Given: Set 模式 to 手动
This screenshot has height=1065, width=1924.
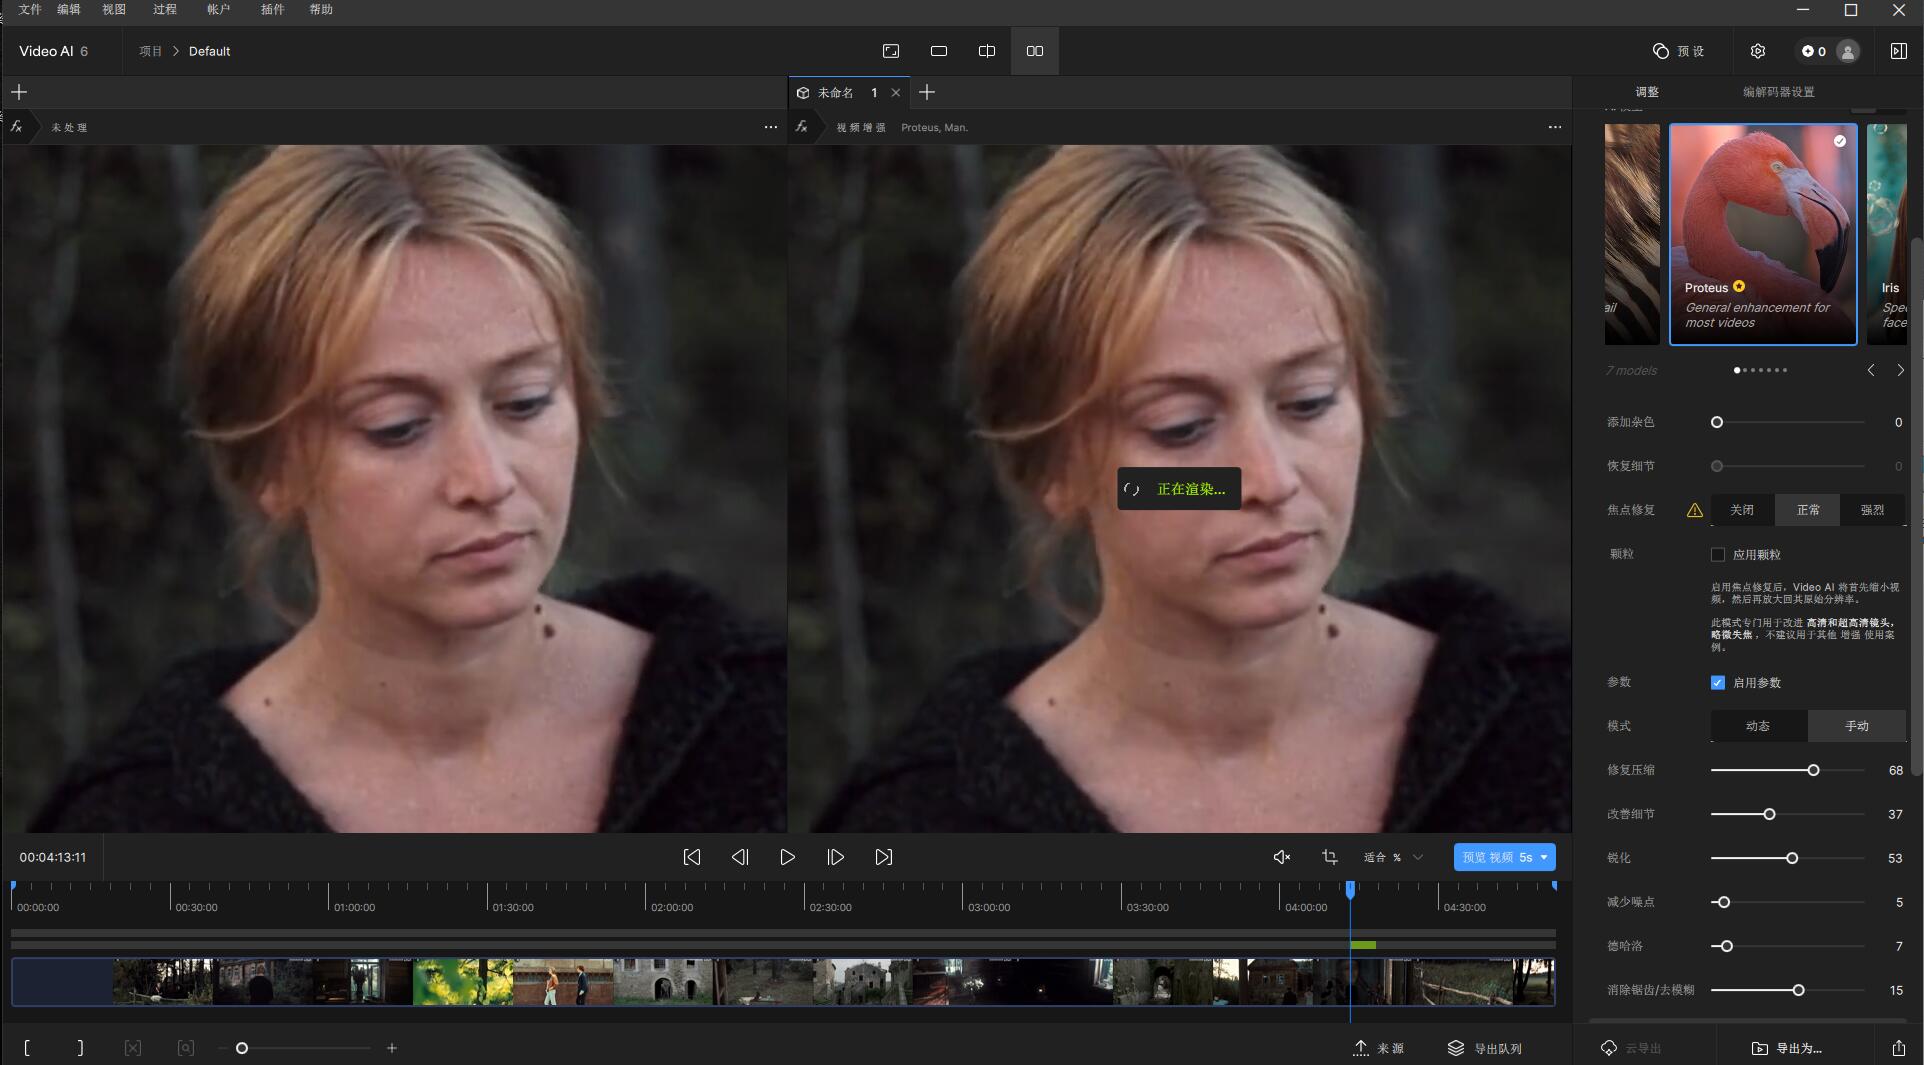Looking at the screenshot, I should 1857,726.
